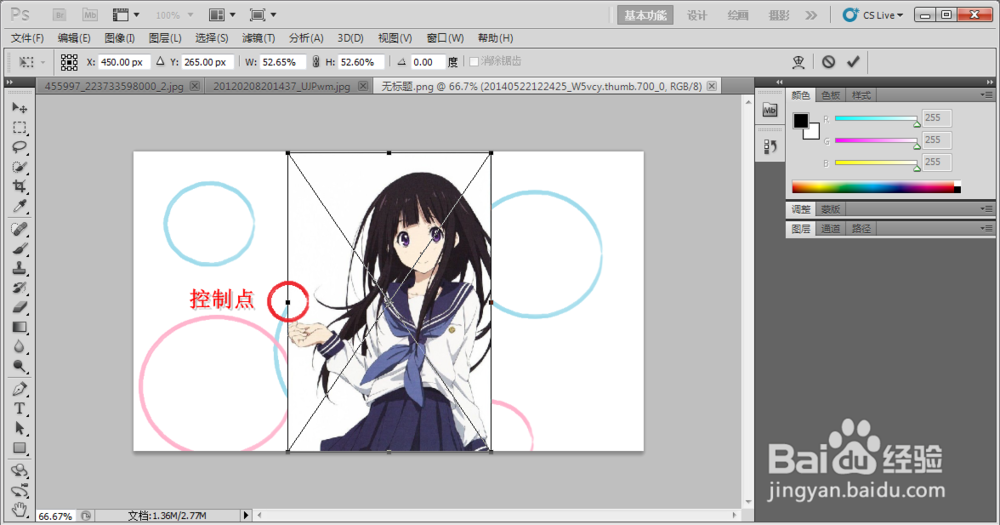Select the Horizontal Type tool
The height and width of the screenshot is (525, 1000).
pos(20,409)
